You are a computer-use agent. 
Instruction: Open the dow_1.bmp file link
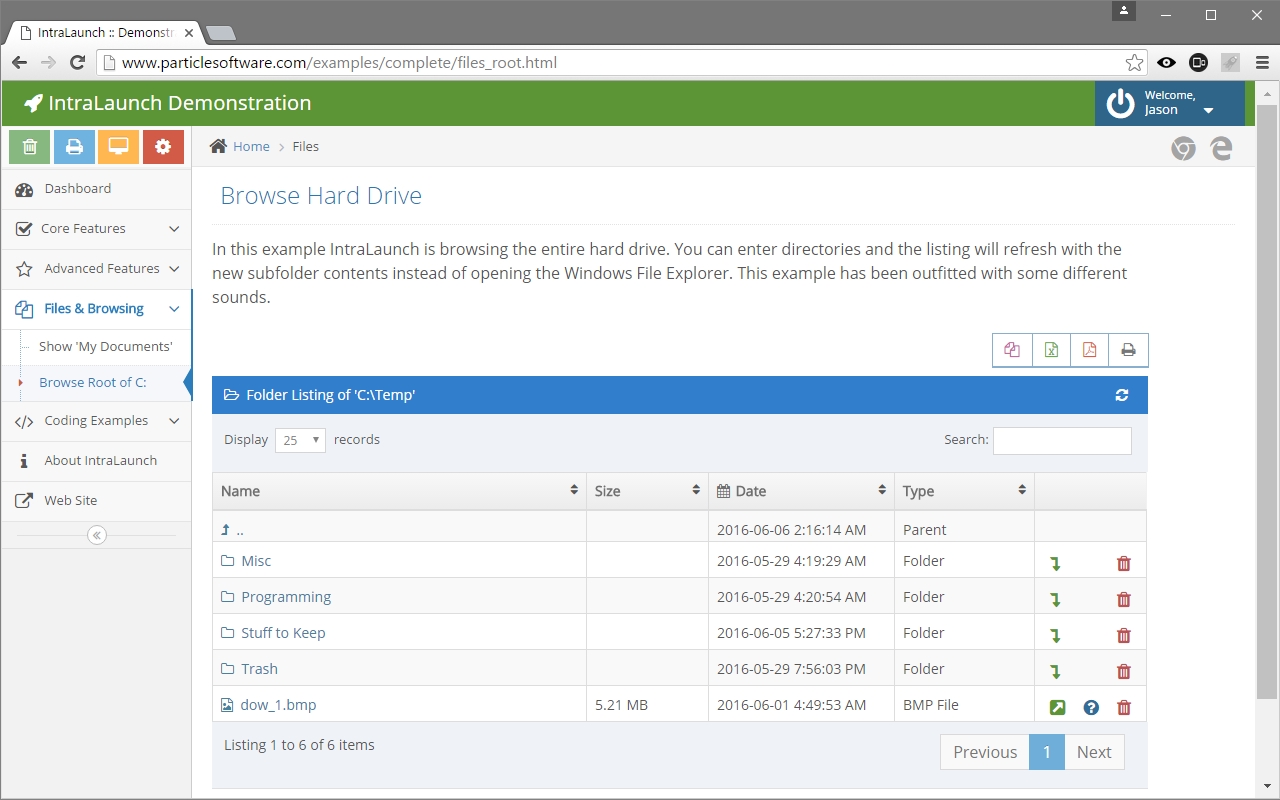click(278, 705)
